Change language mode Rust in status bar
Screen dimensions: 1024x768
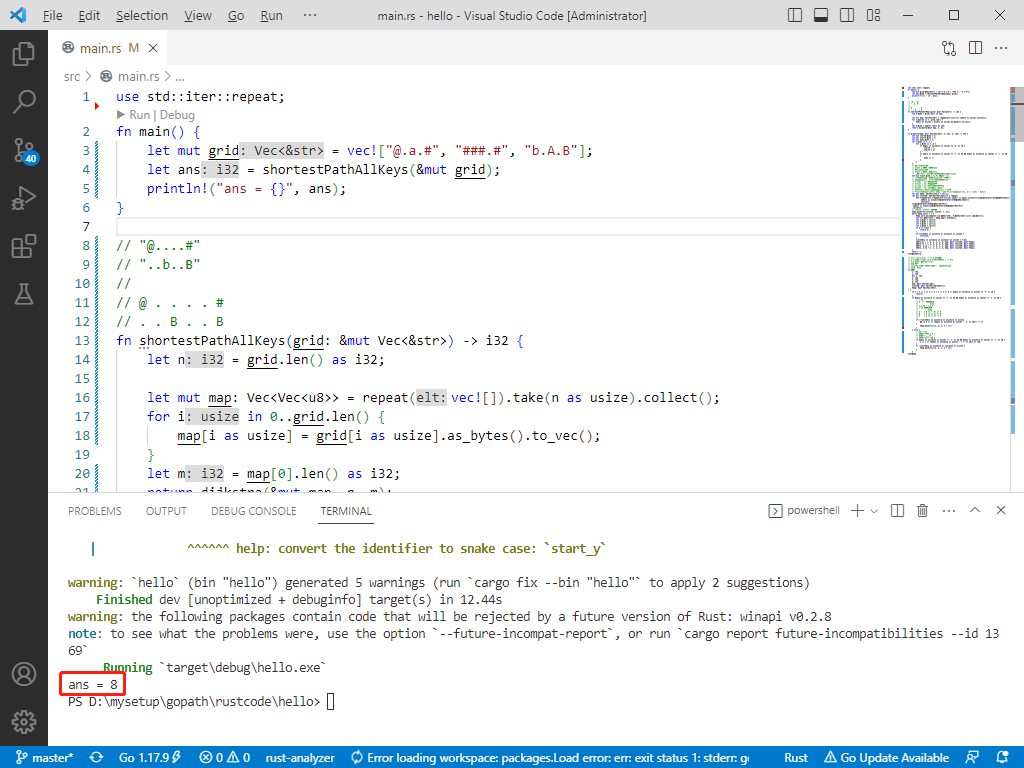point(795,758)
